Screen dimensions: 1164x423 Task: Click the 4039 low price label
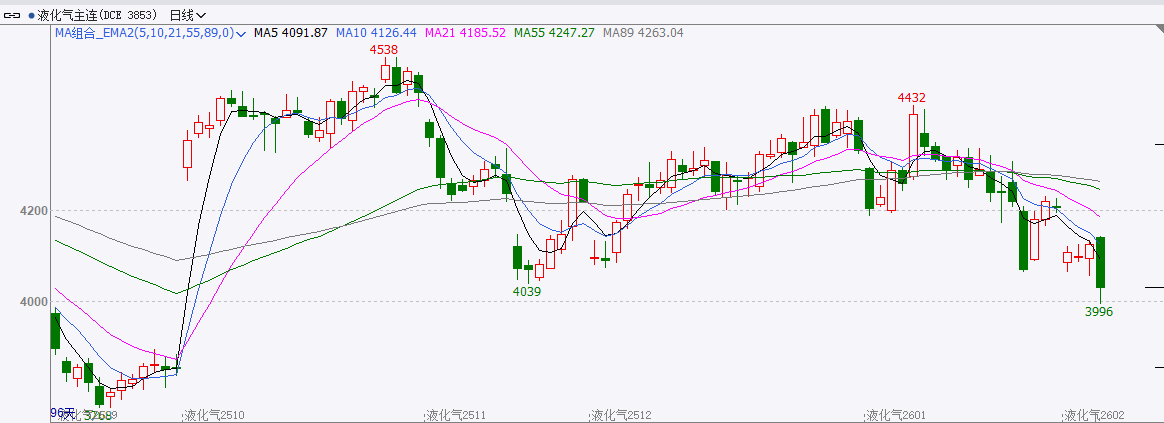(x=527, y=291)
